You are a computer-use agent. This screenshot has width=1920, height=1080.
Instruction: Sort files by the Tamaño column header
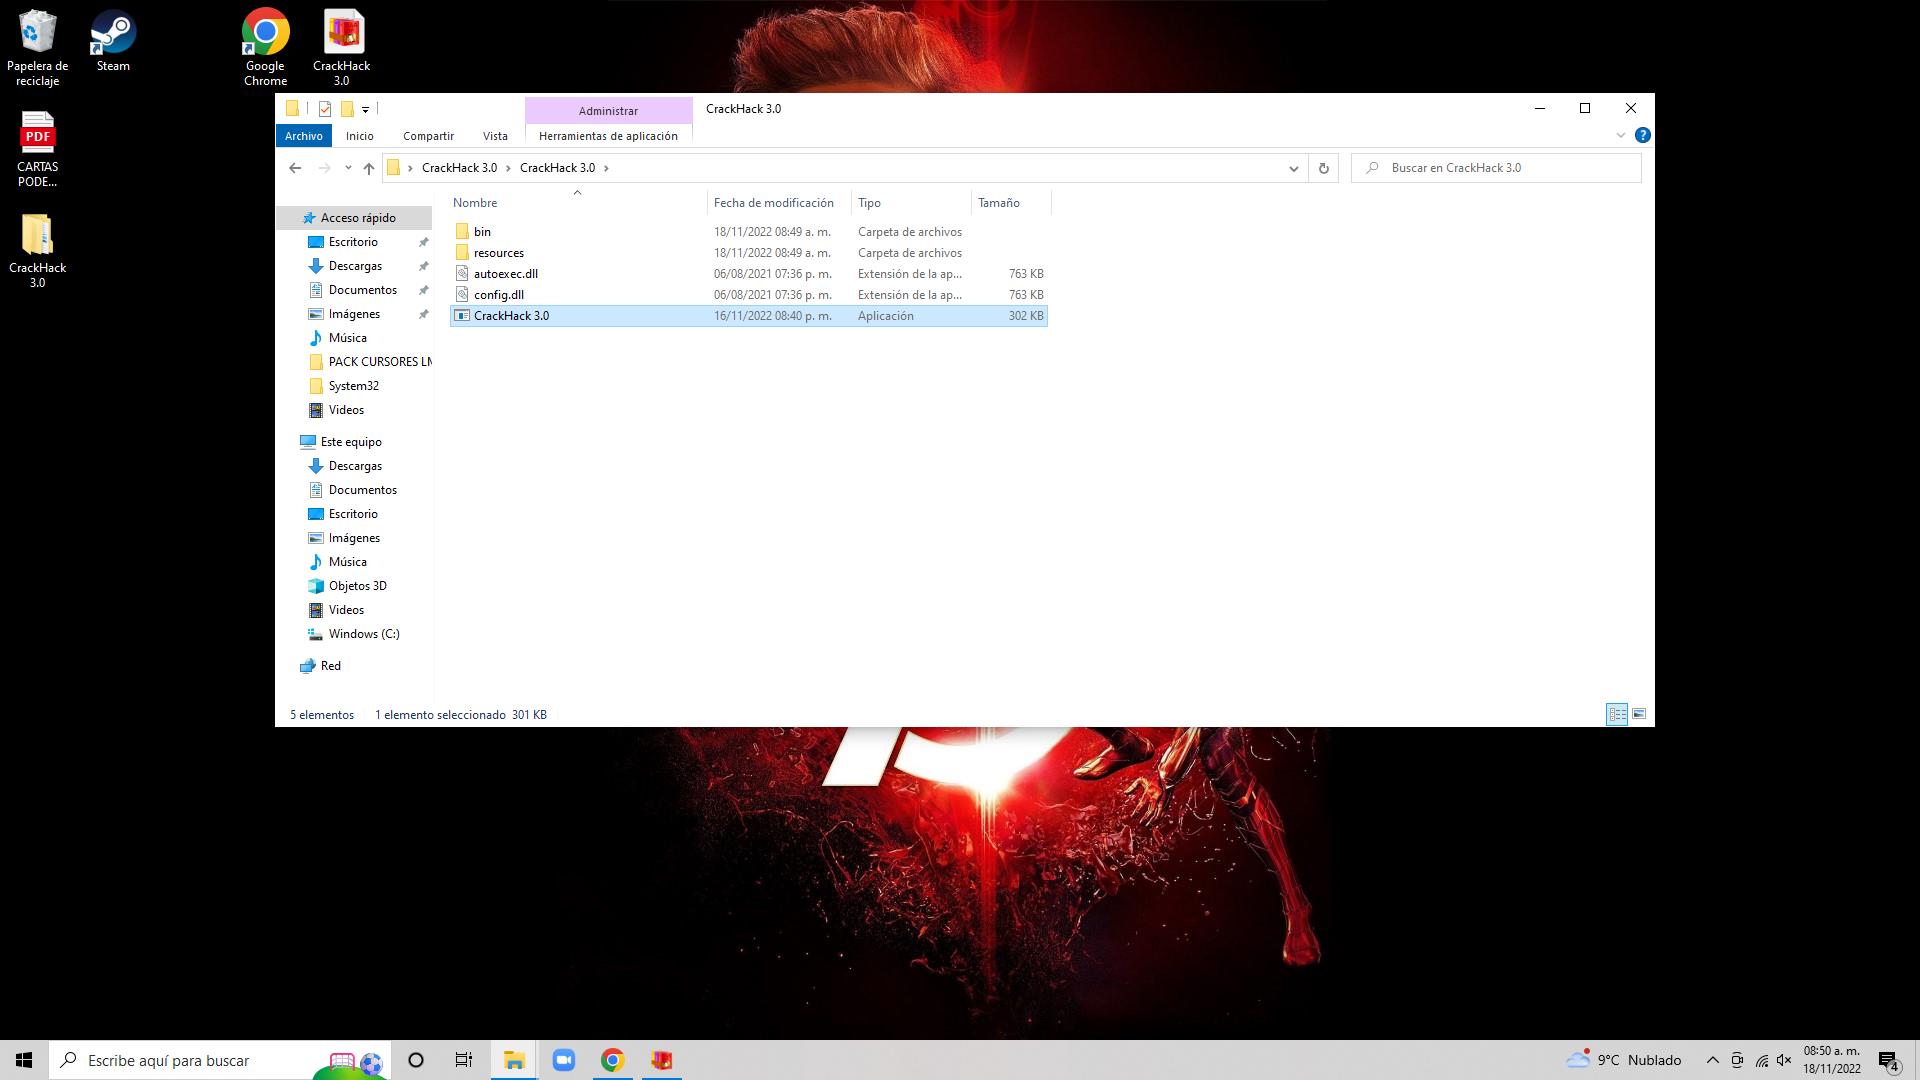tap(998, 203)
